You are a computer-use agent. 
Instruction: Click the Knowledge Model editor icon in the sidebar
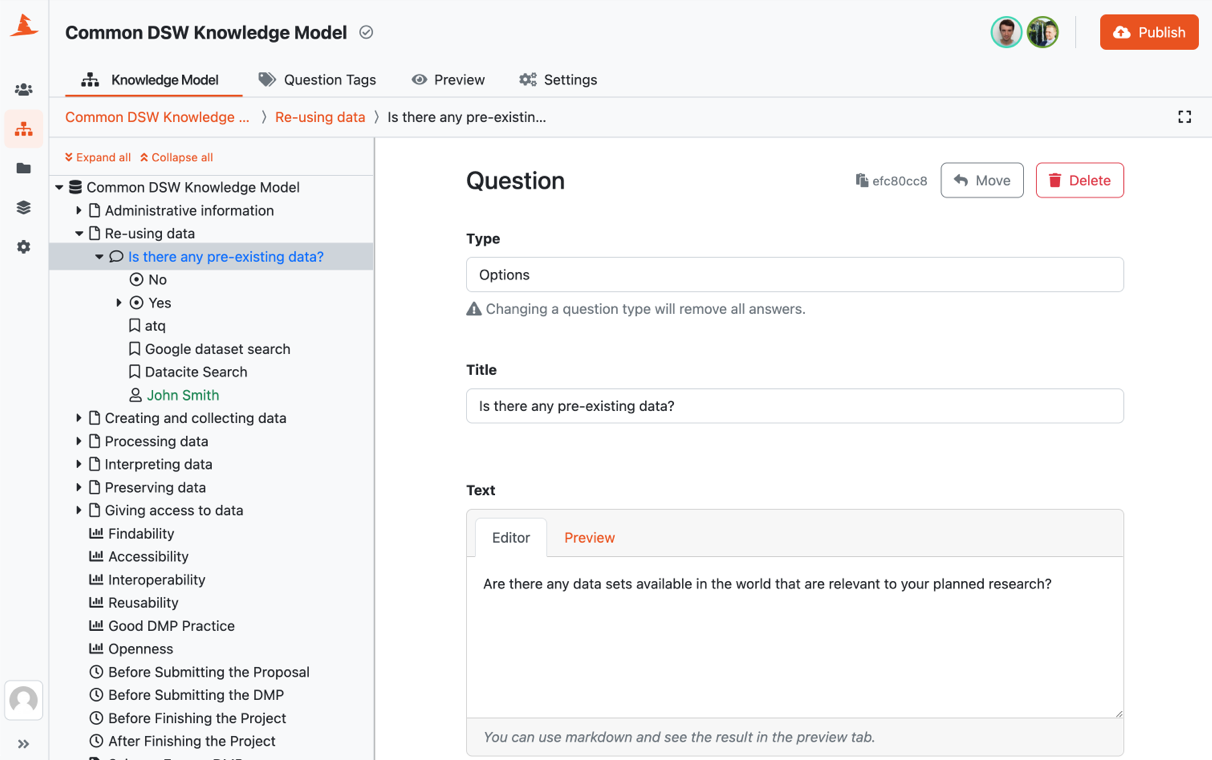click(x=23, y=129)
